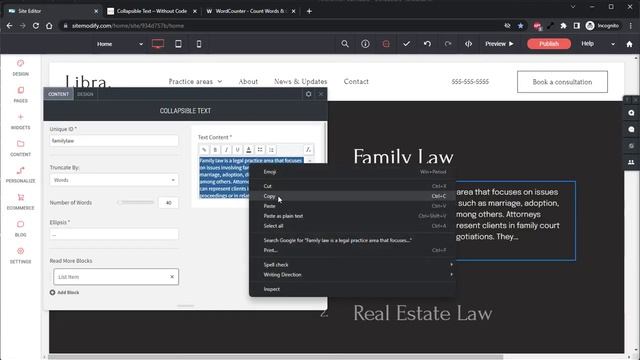Screen dimensions: 640x360
Task: Undo the last change
Action: click(427, 44)
